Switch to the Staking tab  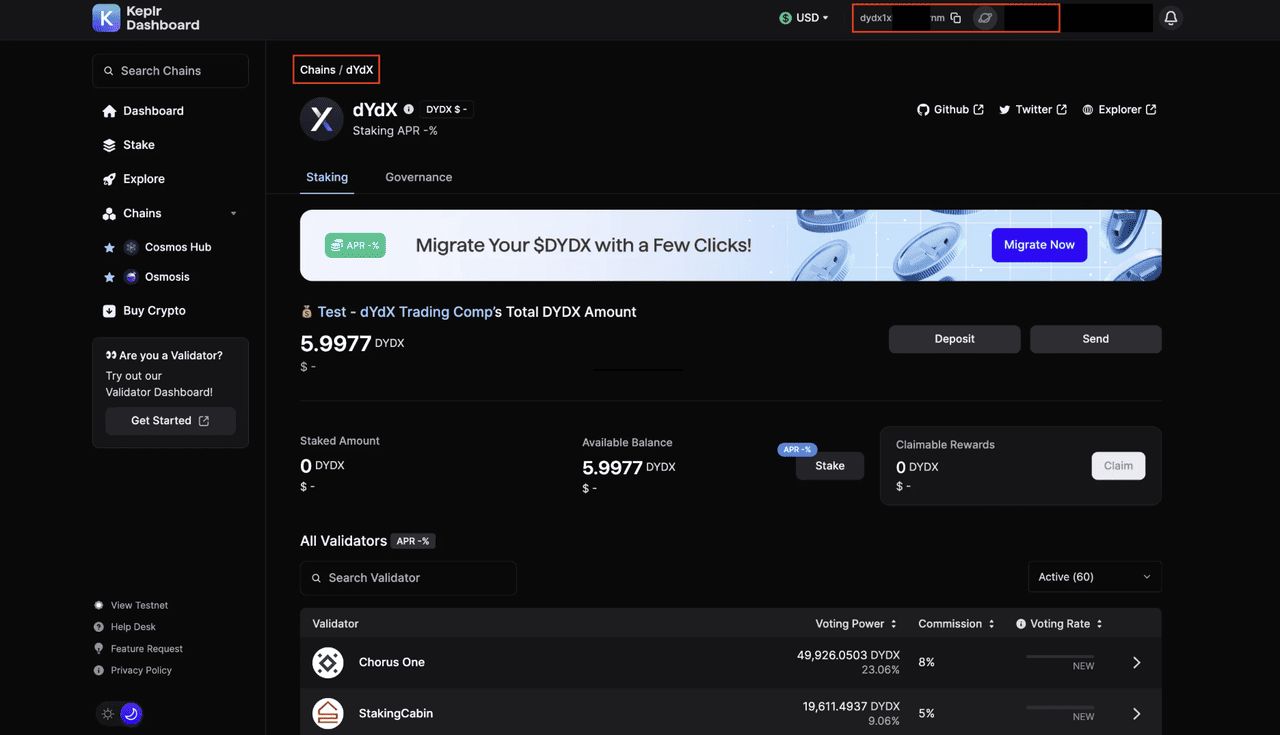pos(327,177)
